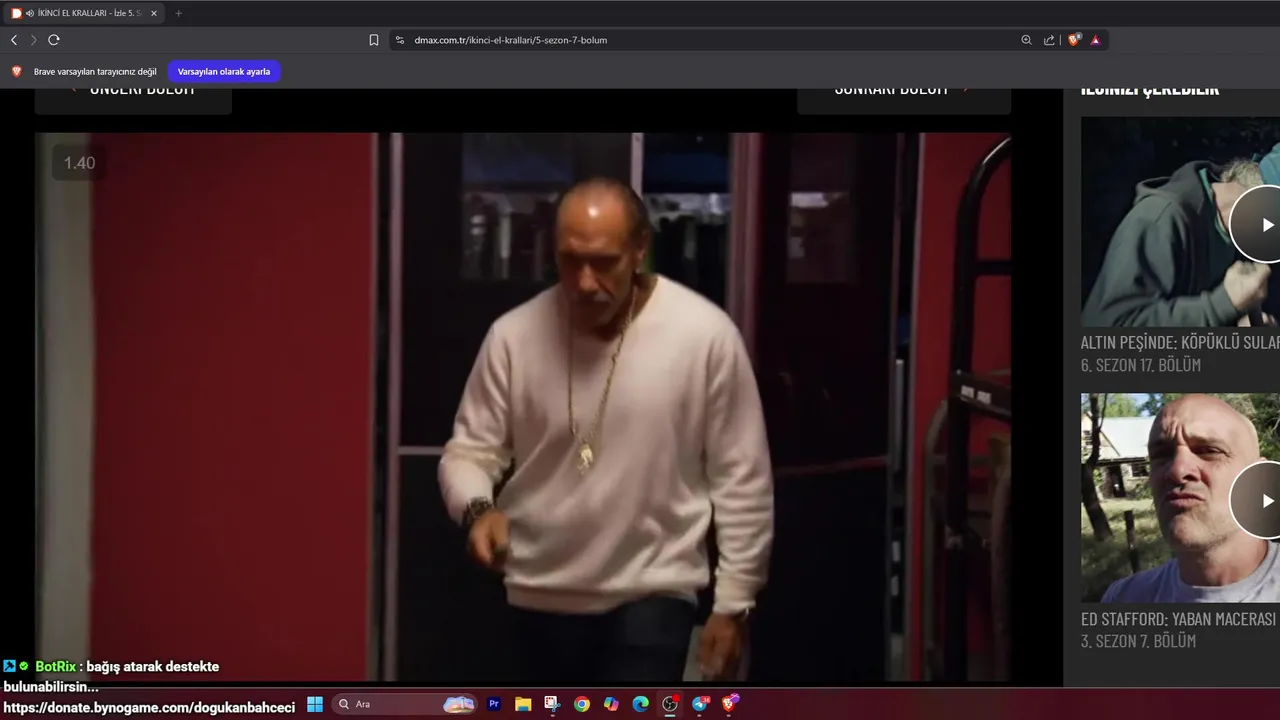Screen dimensions: 1280x720
Task: Close the İKİNCİ EL KRALLARI tab
Action: point(154,13)
